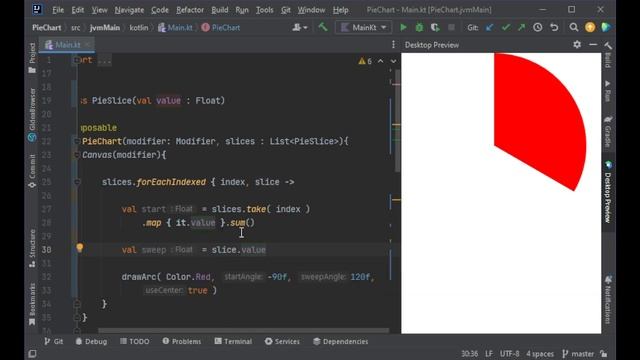Open the Project tool window
640x360 pixels.
click(x=32, y=58)
